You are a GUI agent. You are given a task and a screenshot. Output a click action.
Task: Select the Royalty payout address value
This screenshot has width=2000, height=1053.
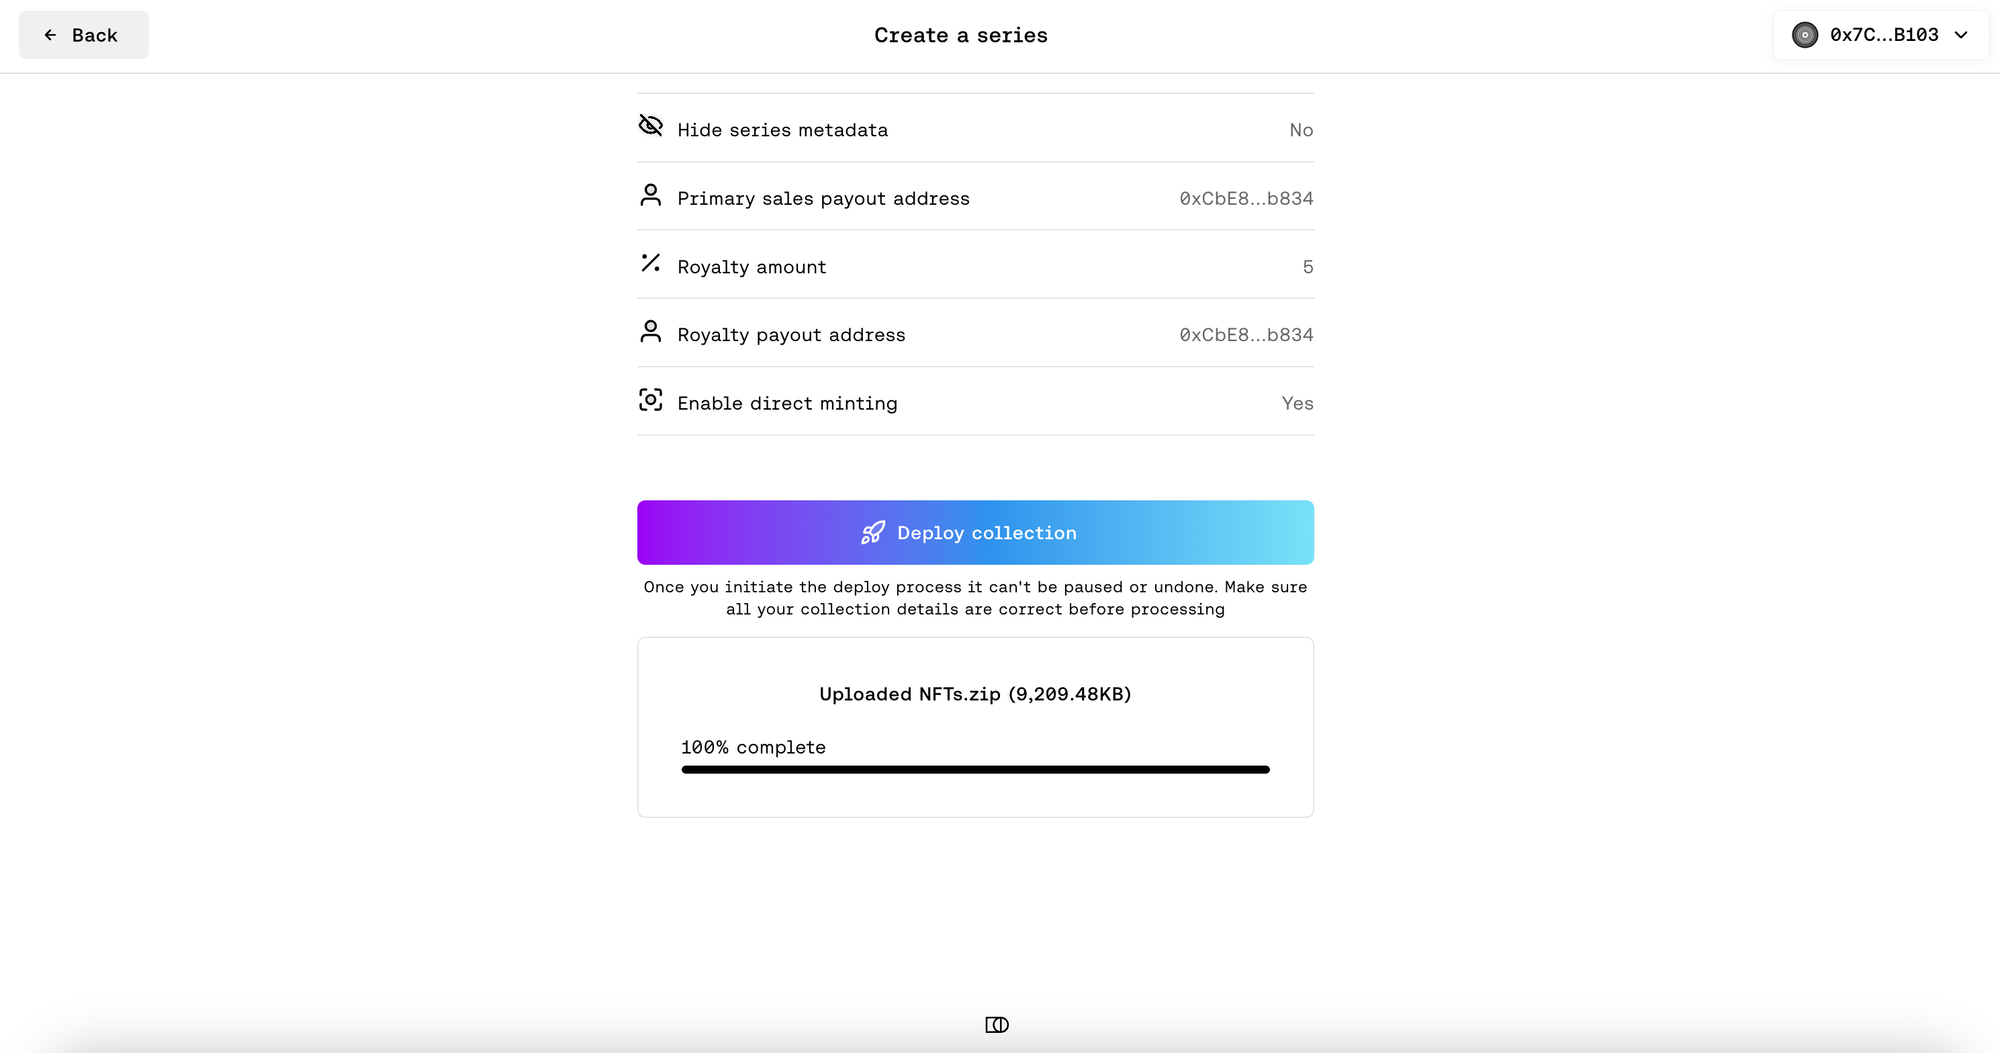point(1246,335)
